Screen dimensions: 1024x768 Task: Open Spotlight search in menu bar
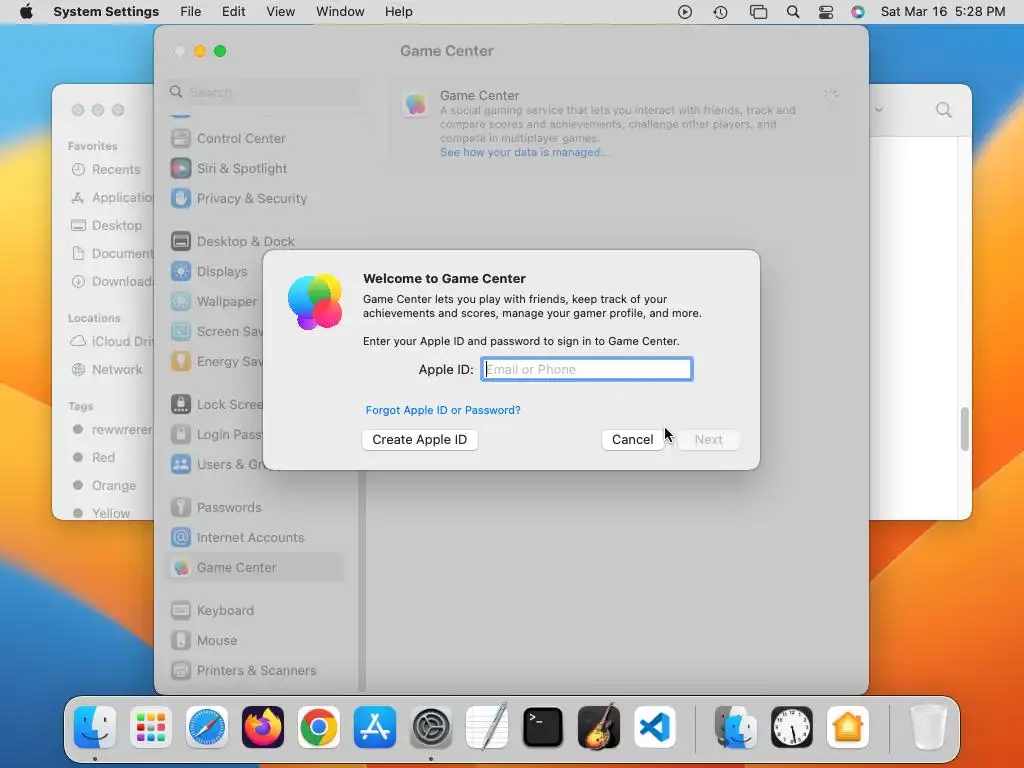click(x=793, y=12)
